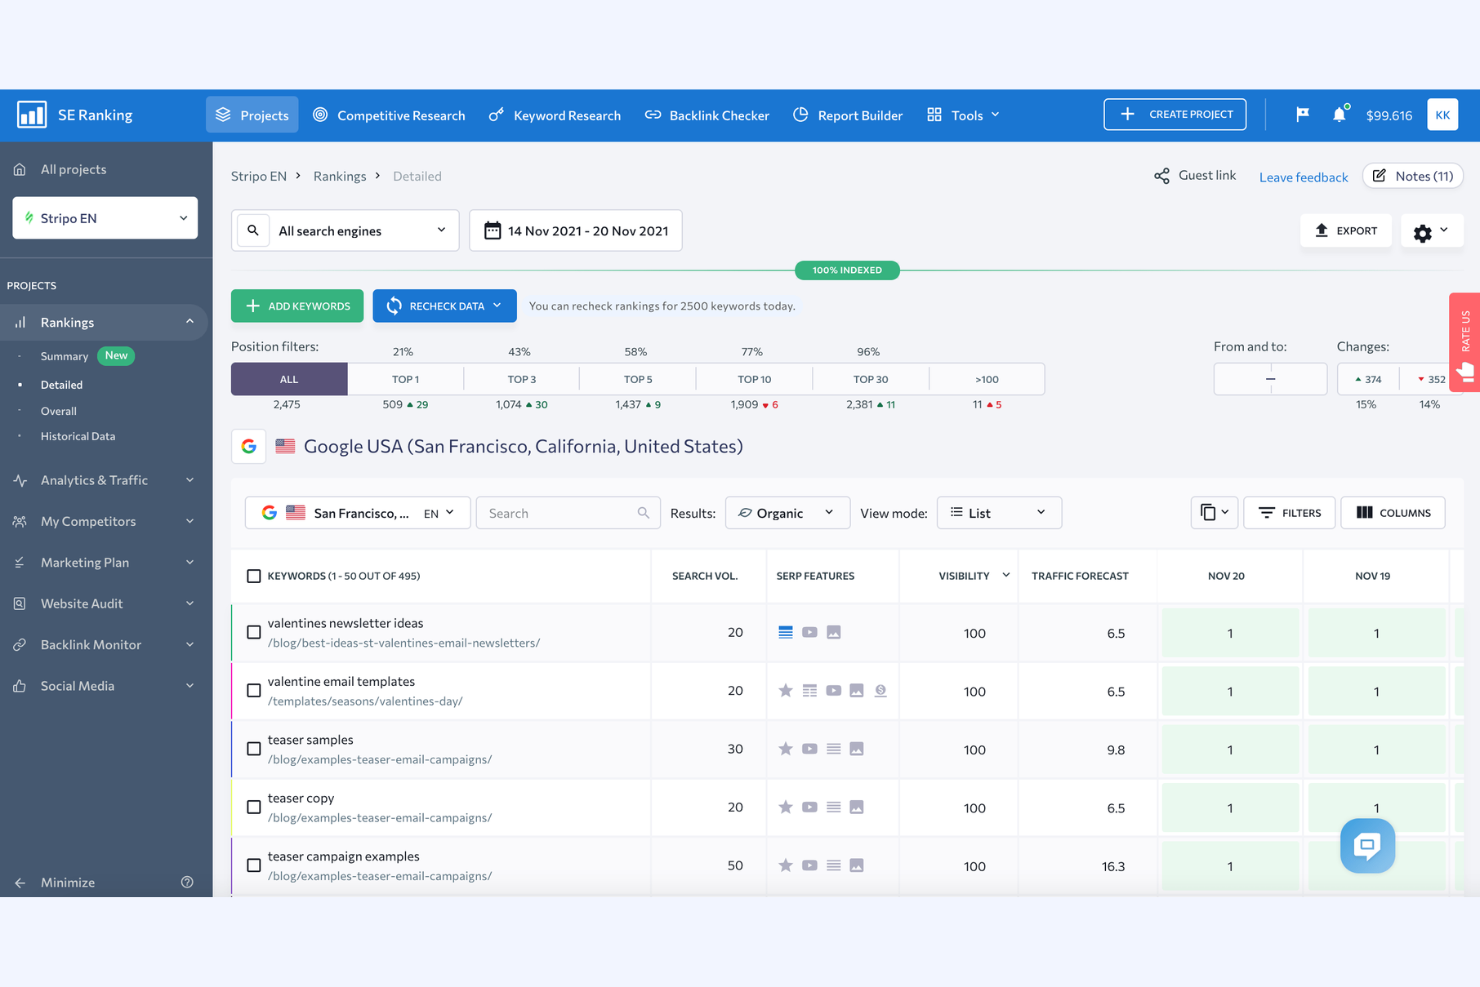Click the Leave feedback link
The height and width of the screenshot is (987, 1480).
[1303, 176]
